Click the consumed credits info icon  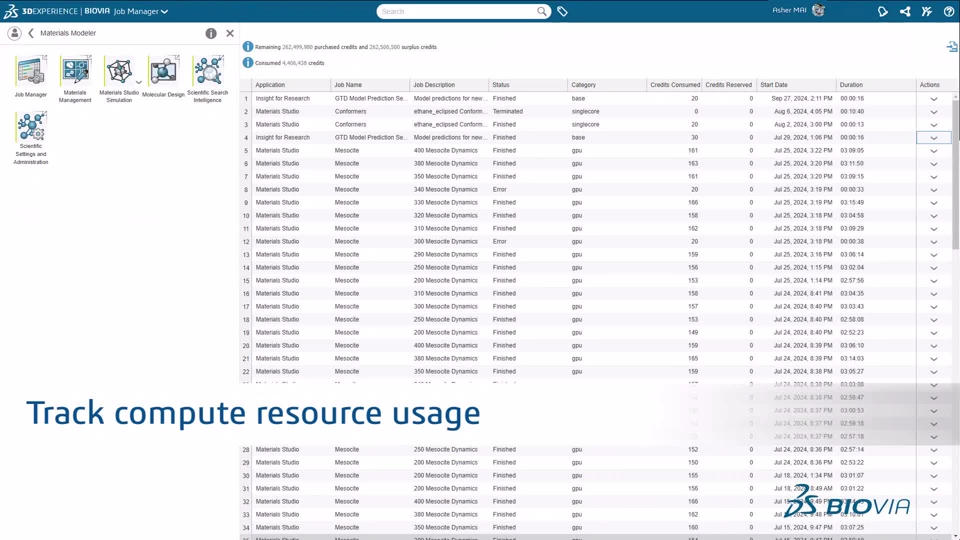point(247,62)
